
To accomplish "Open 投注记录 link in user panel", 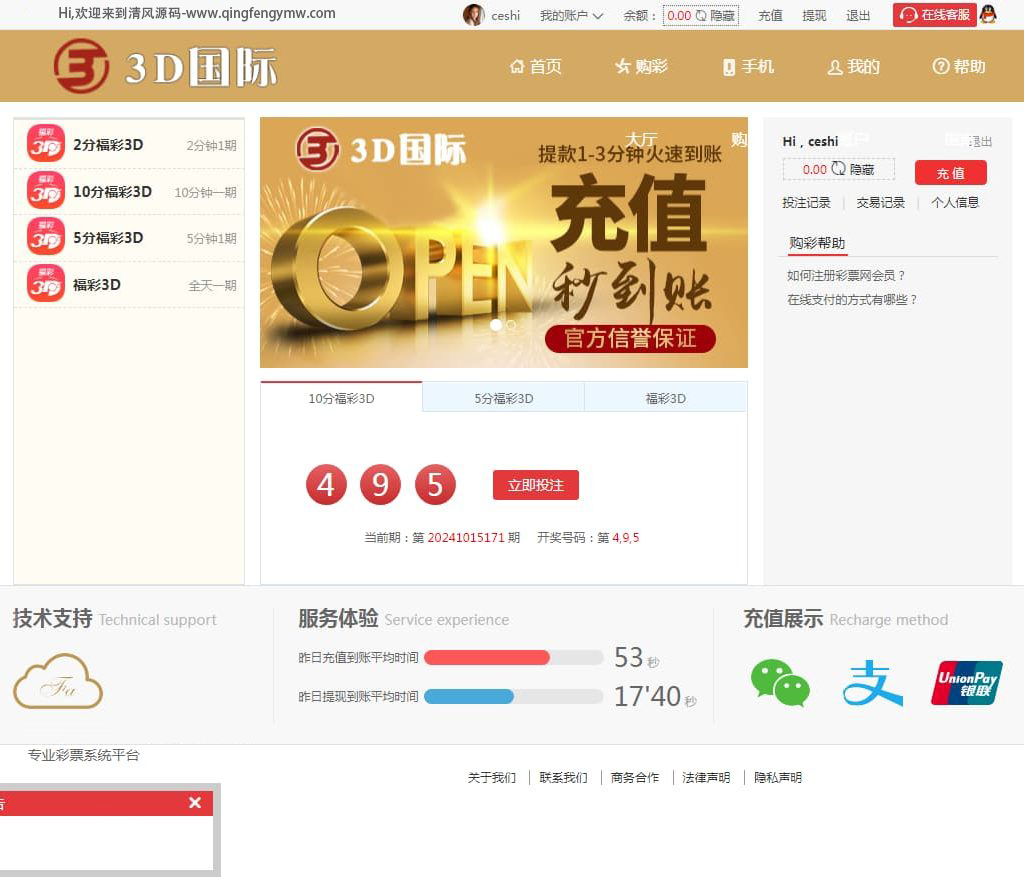I will point(806,203).
